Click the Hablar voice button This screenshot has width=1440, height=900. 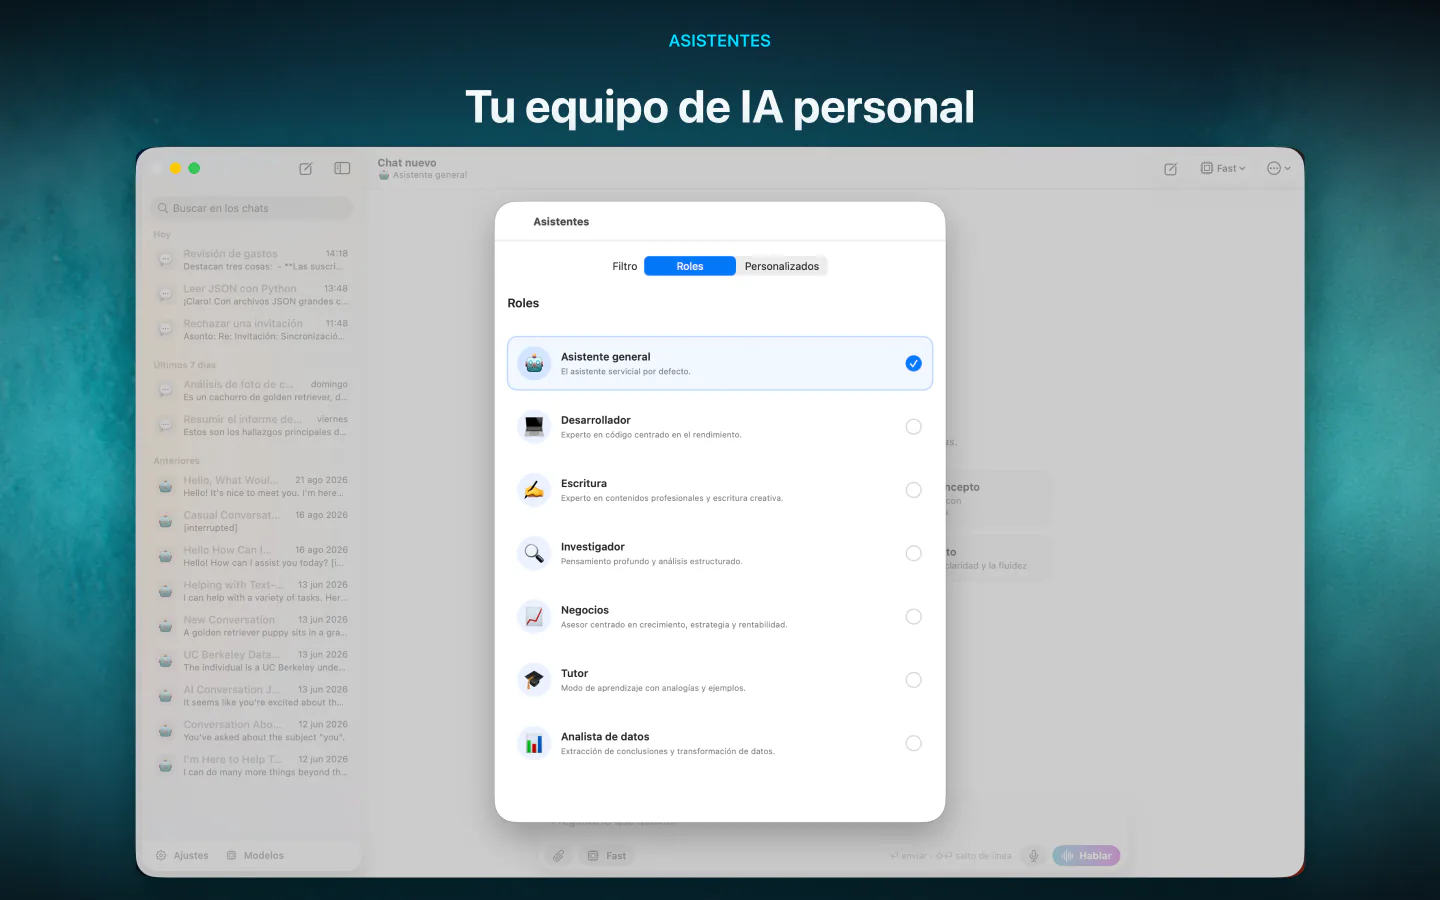tap(1086, 856)
